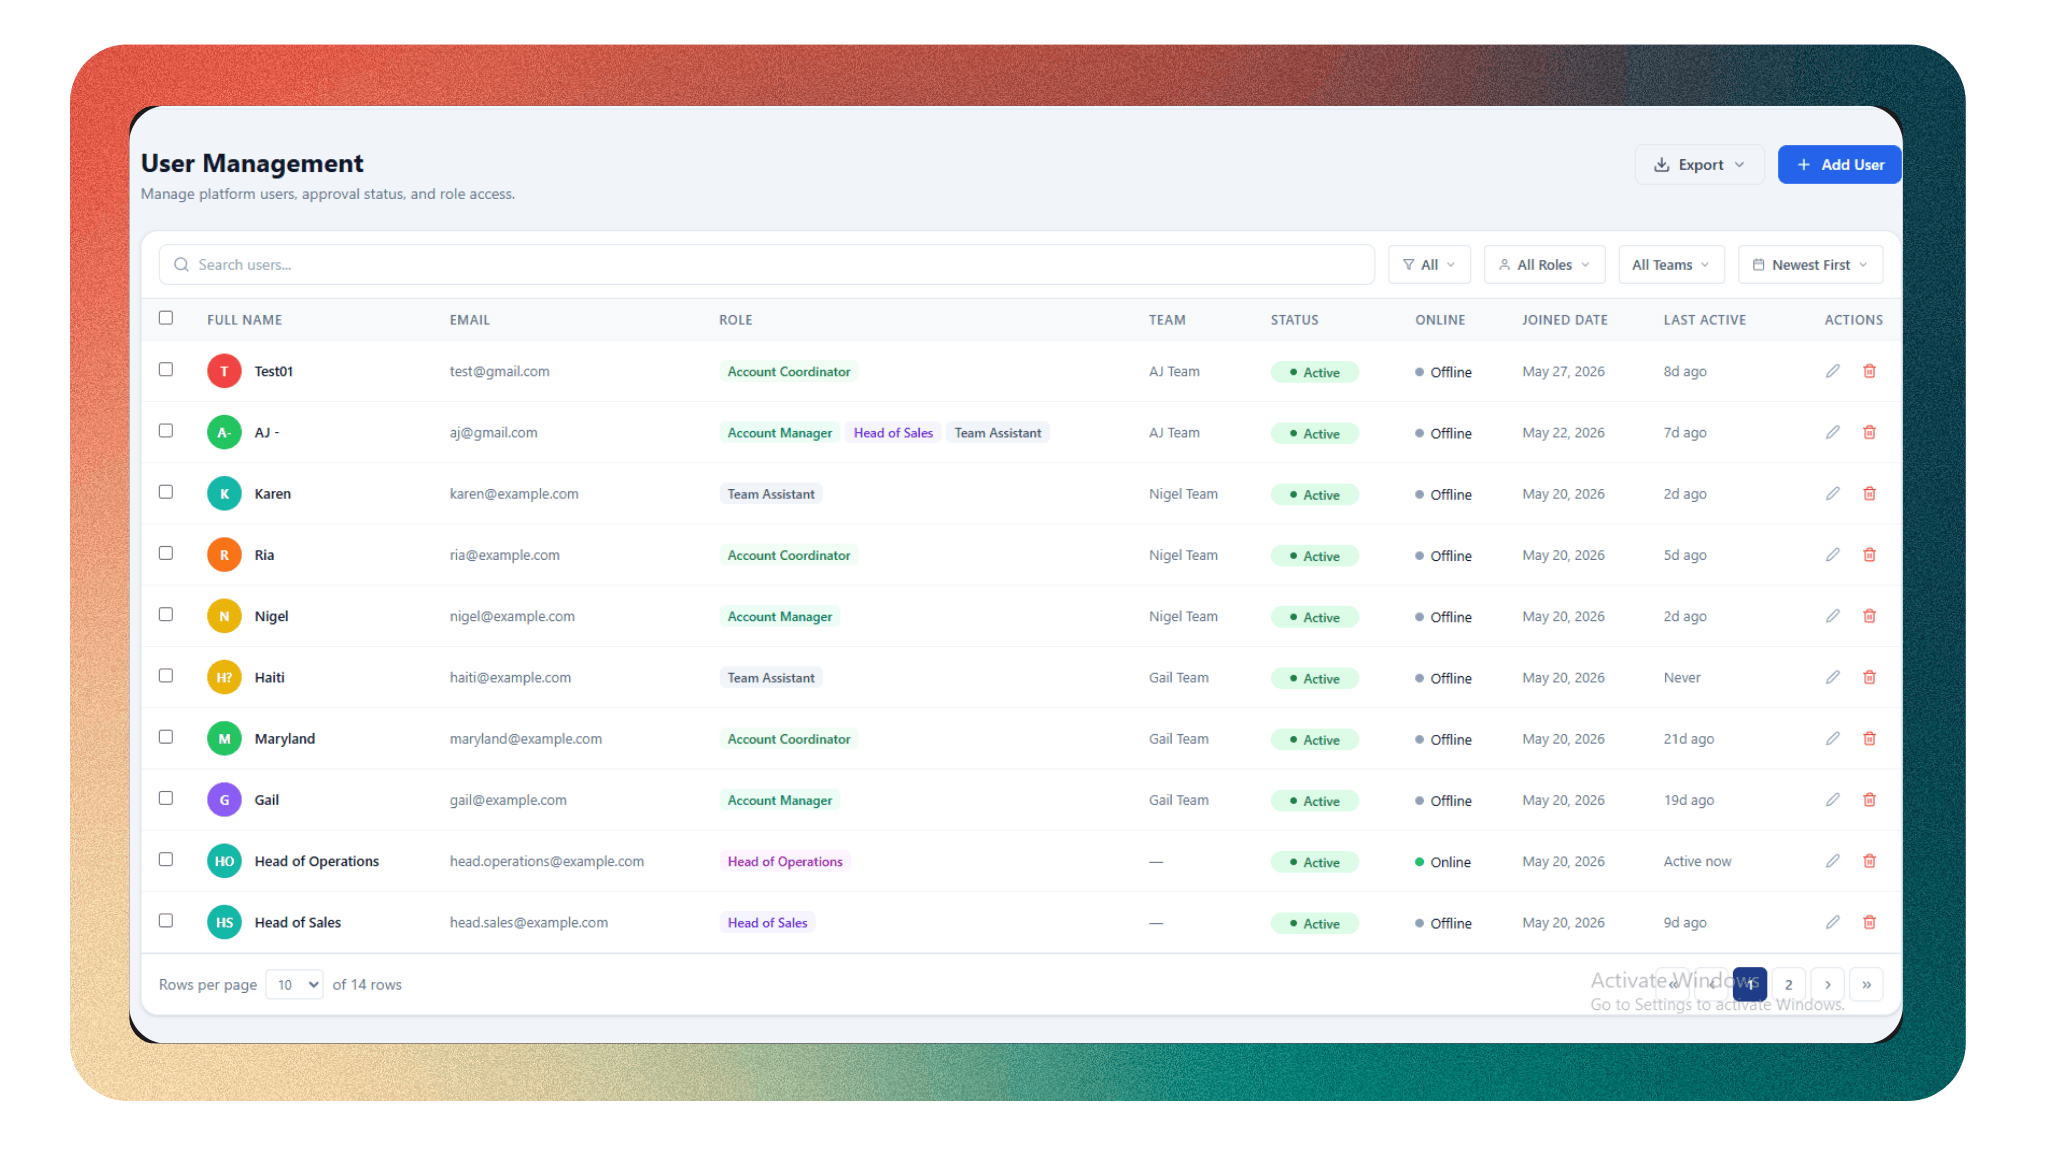2048x1152 pixels.
Task: Click the 'Nigel Team' cell in Karen's row
Action: click(1183, 493)
